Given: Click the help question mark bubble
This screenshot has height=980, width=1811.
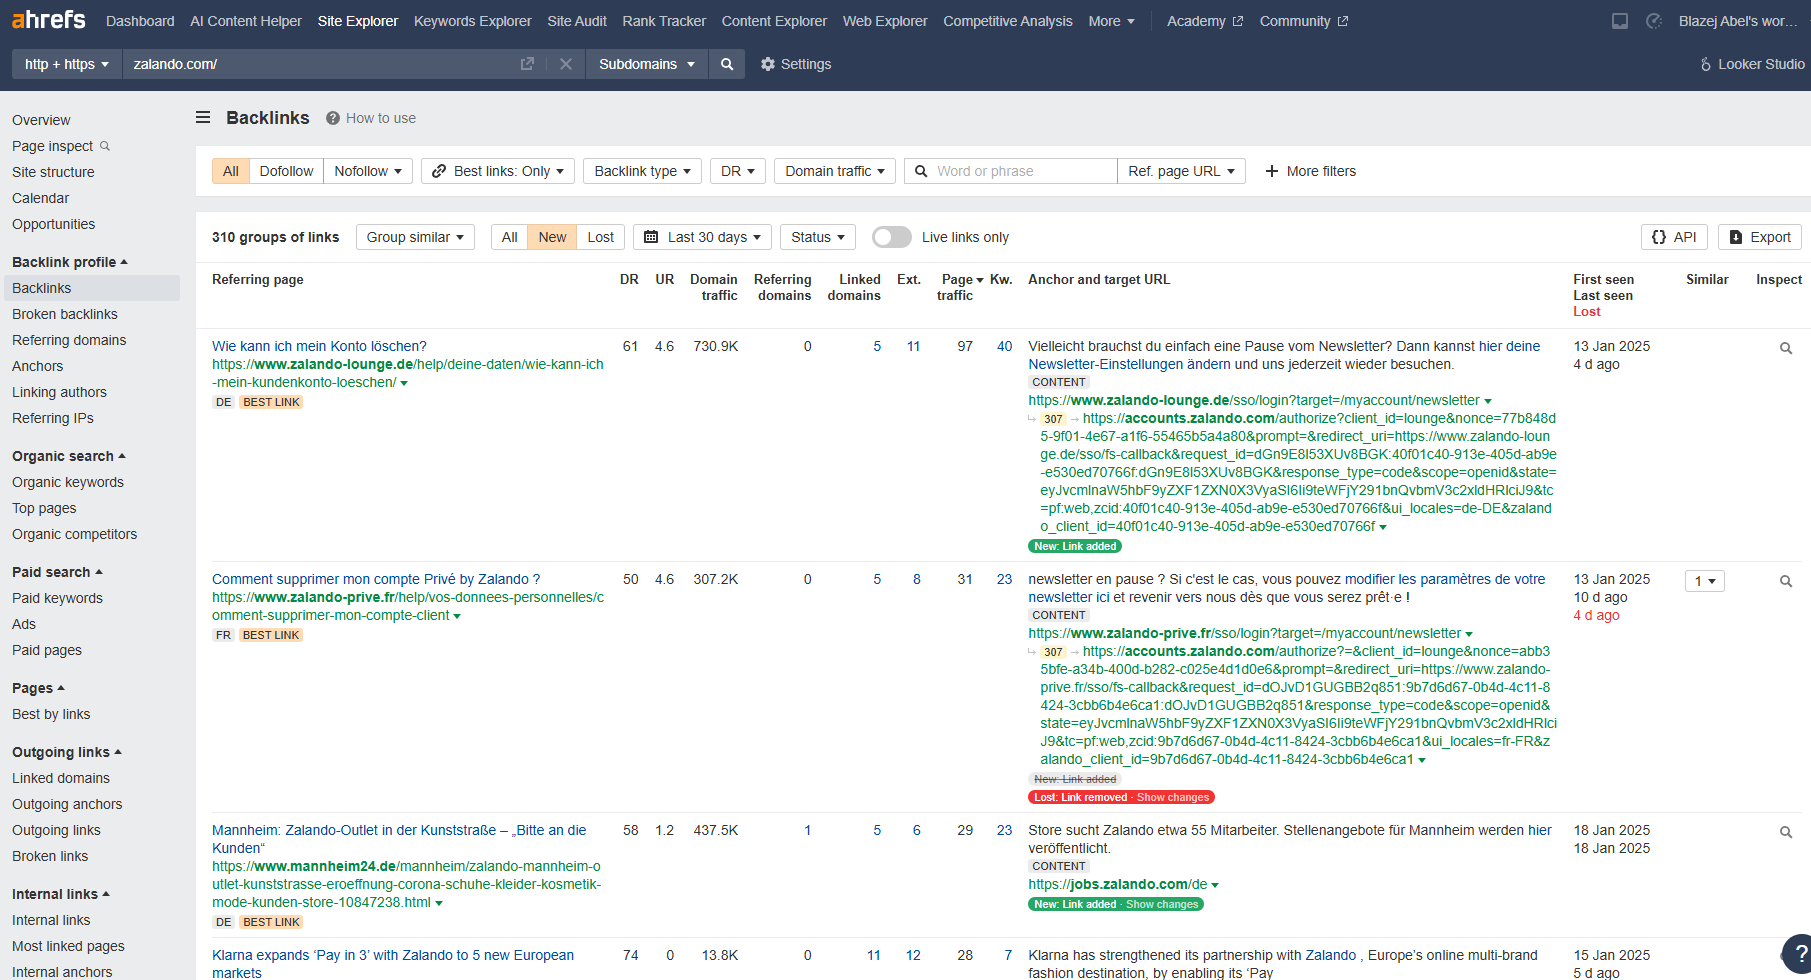Looking at the screenshot, I should (x=1799, y=953).
